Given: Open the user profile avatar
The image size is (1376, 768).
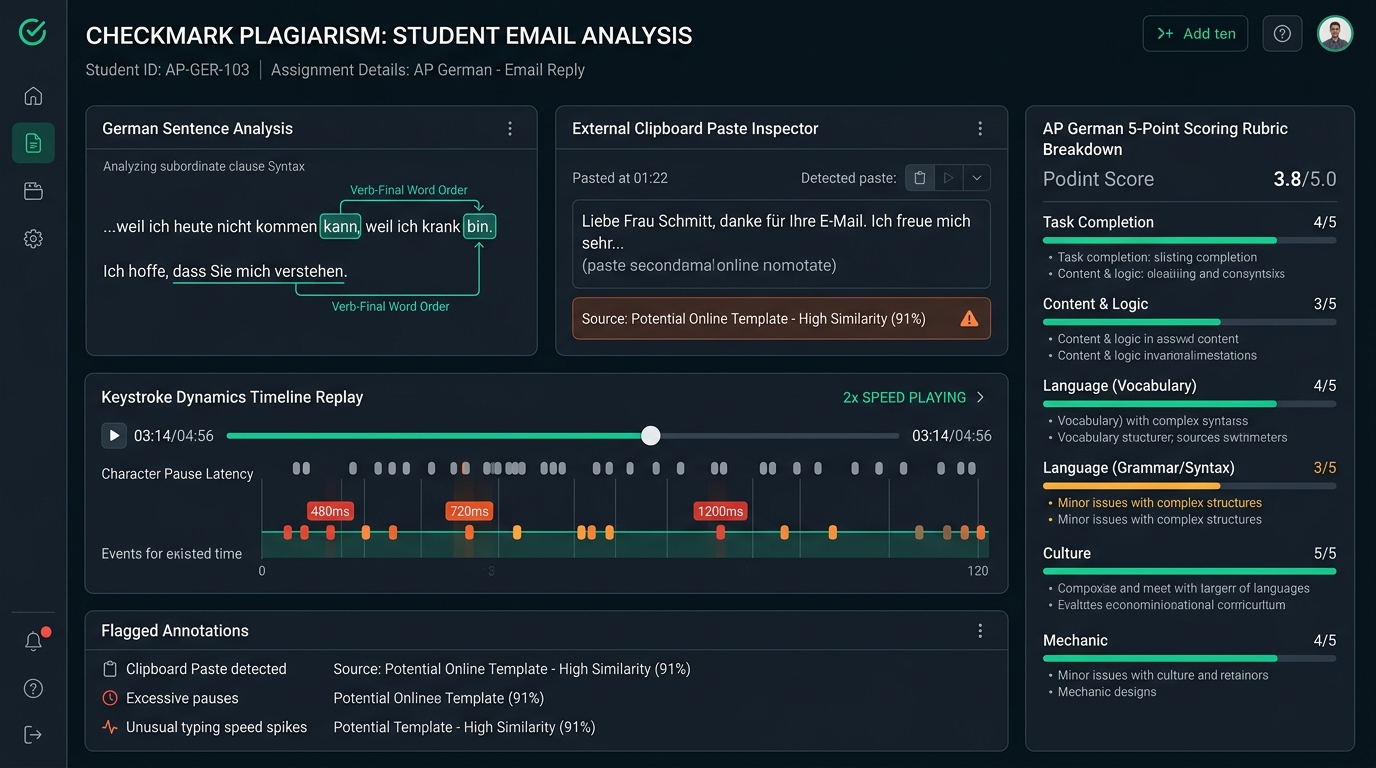Looking at the screenshot, I should click(1335, 33).
